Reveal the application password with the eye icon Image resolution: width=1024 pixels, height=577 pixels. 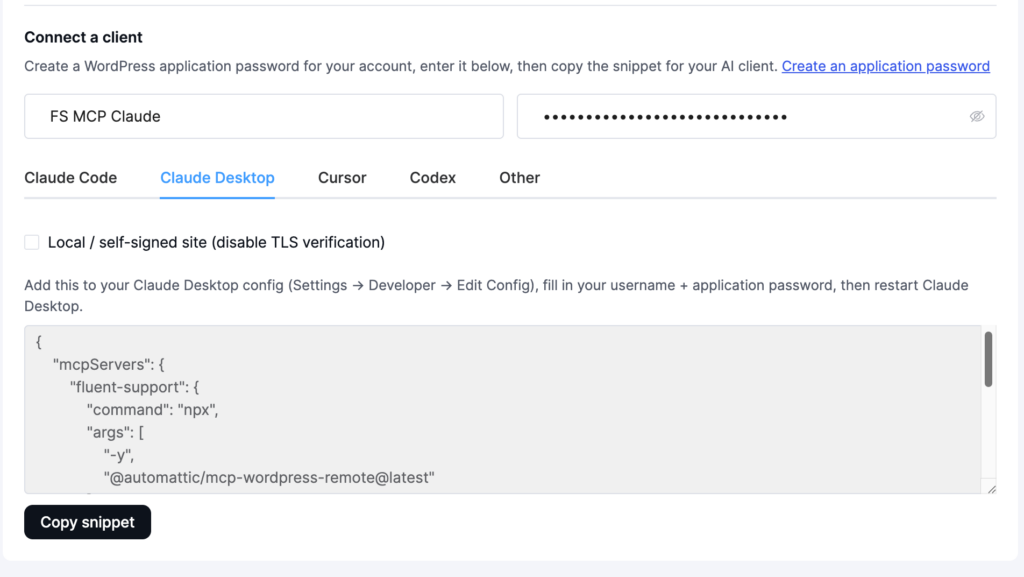(976, 116)
